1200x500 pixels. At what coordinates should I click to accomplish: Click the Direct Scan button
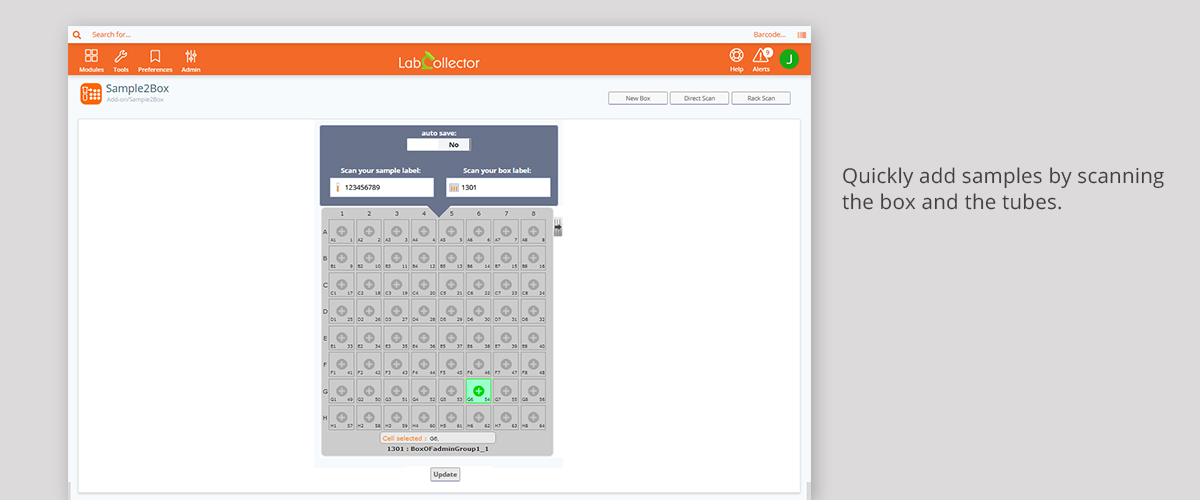699,98
